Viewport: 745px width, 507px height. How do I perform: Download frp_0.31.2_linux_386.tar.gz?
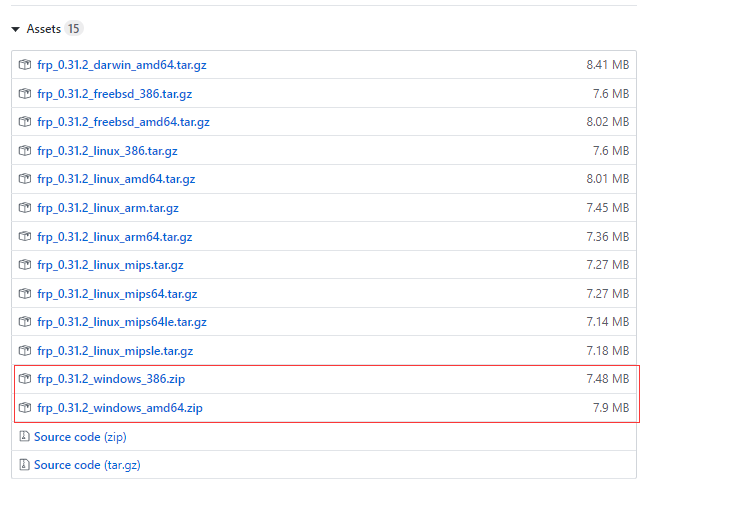point(107,151)
